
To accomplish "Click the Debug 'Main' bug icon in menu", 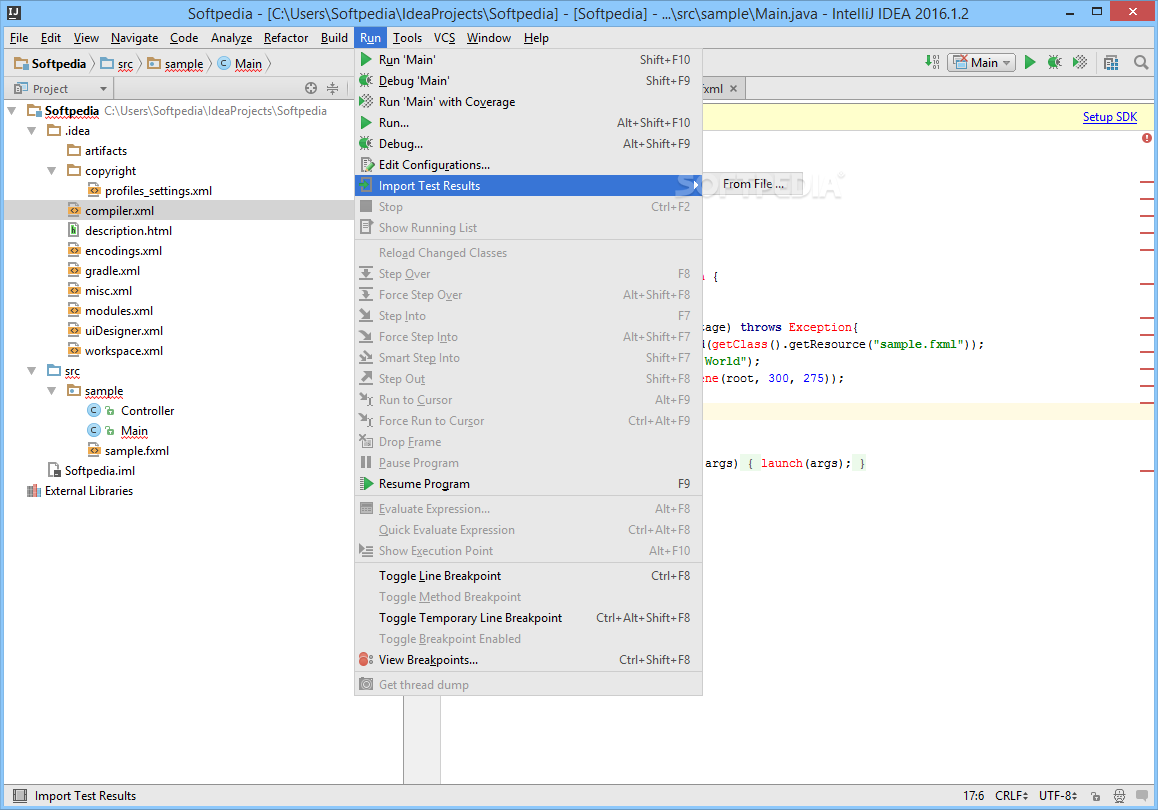I will (366, 80).
